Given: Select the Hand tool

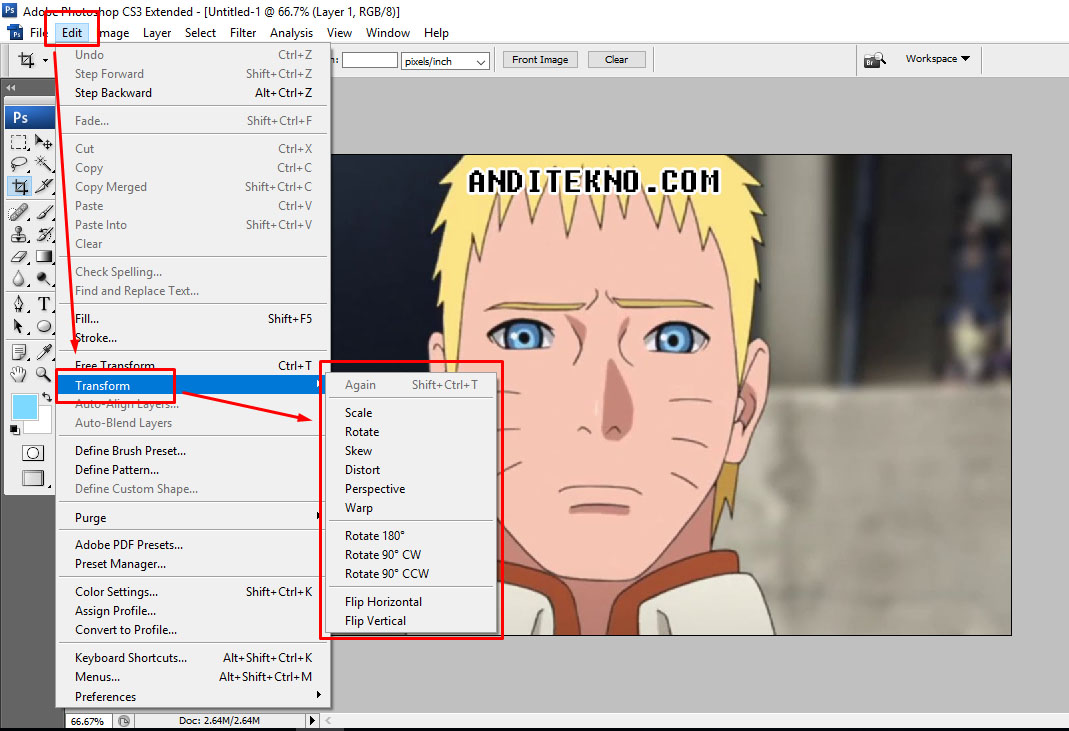Looking at the screenshot, I should (x=19, y=374).
